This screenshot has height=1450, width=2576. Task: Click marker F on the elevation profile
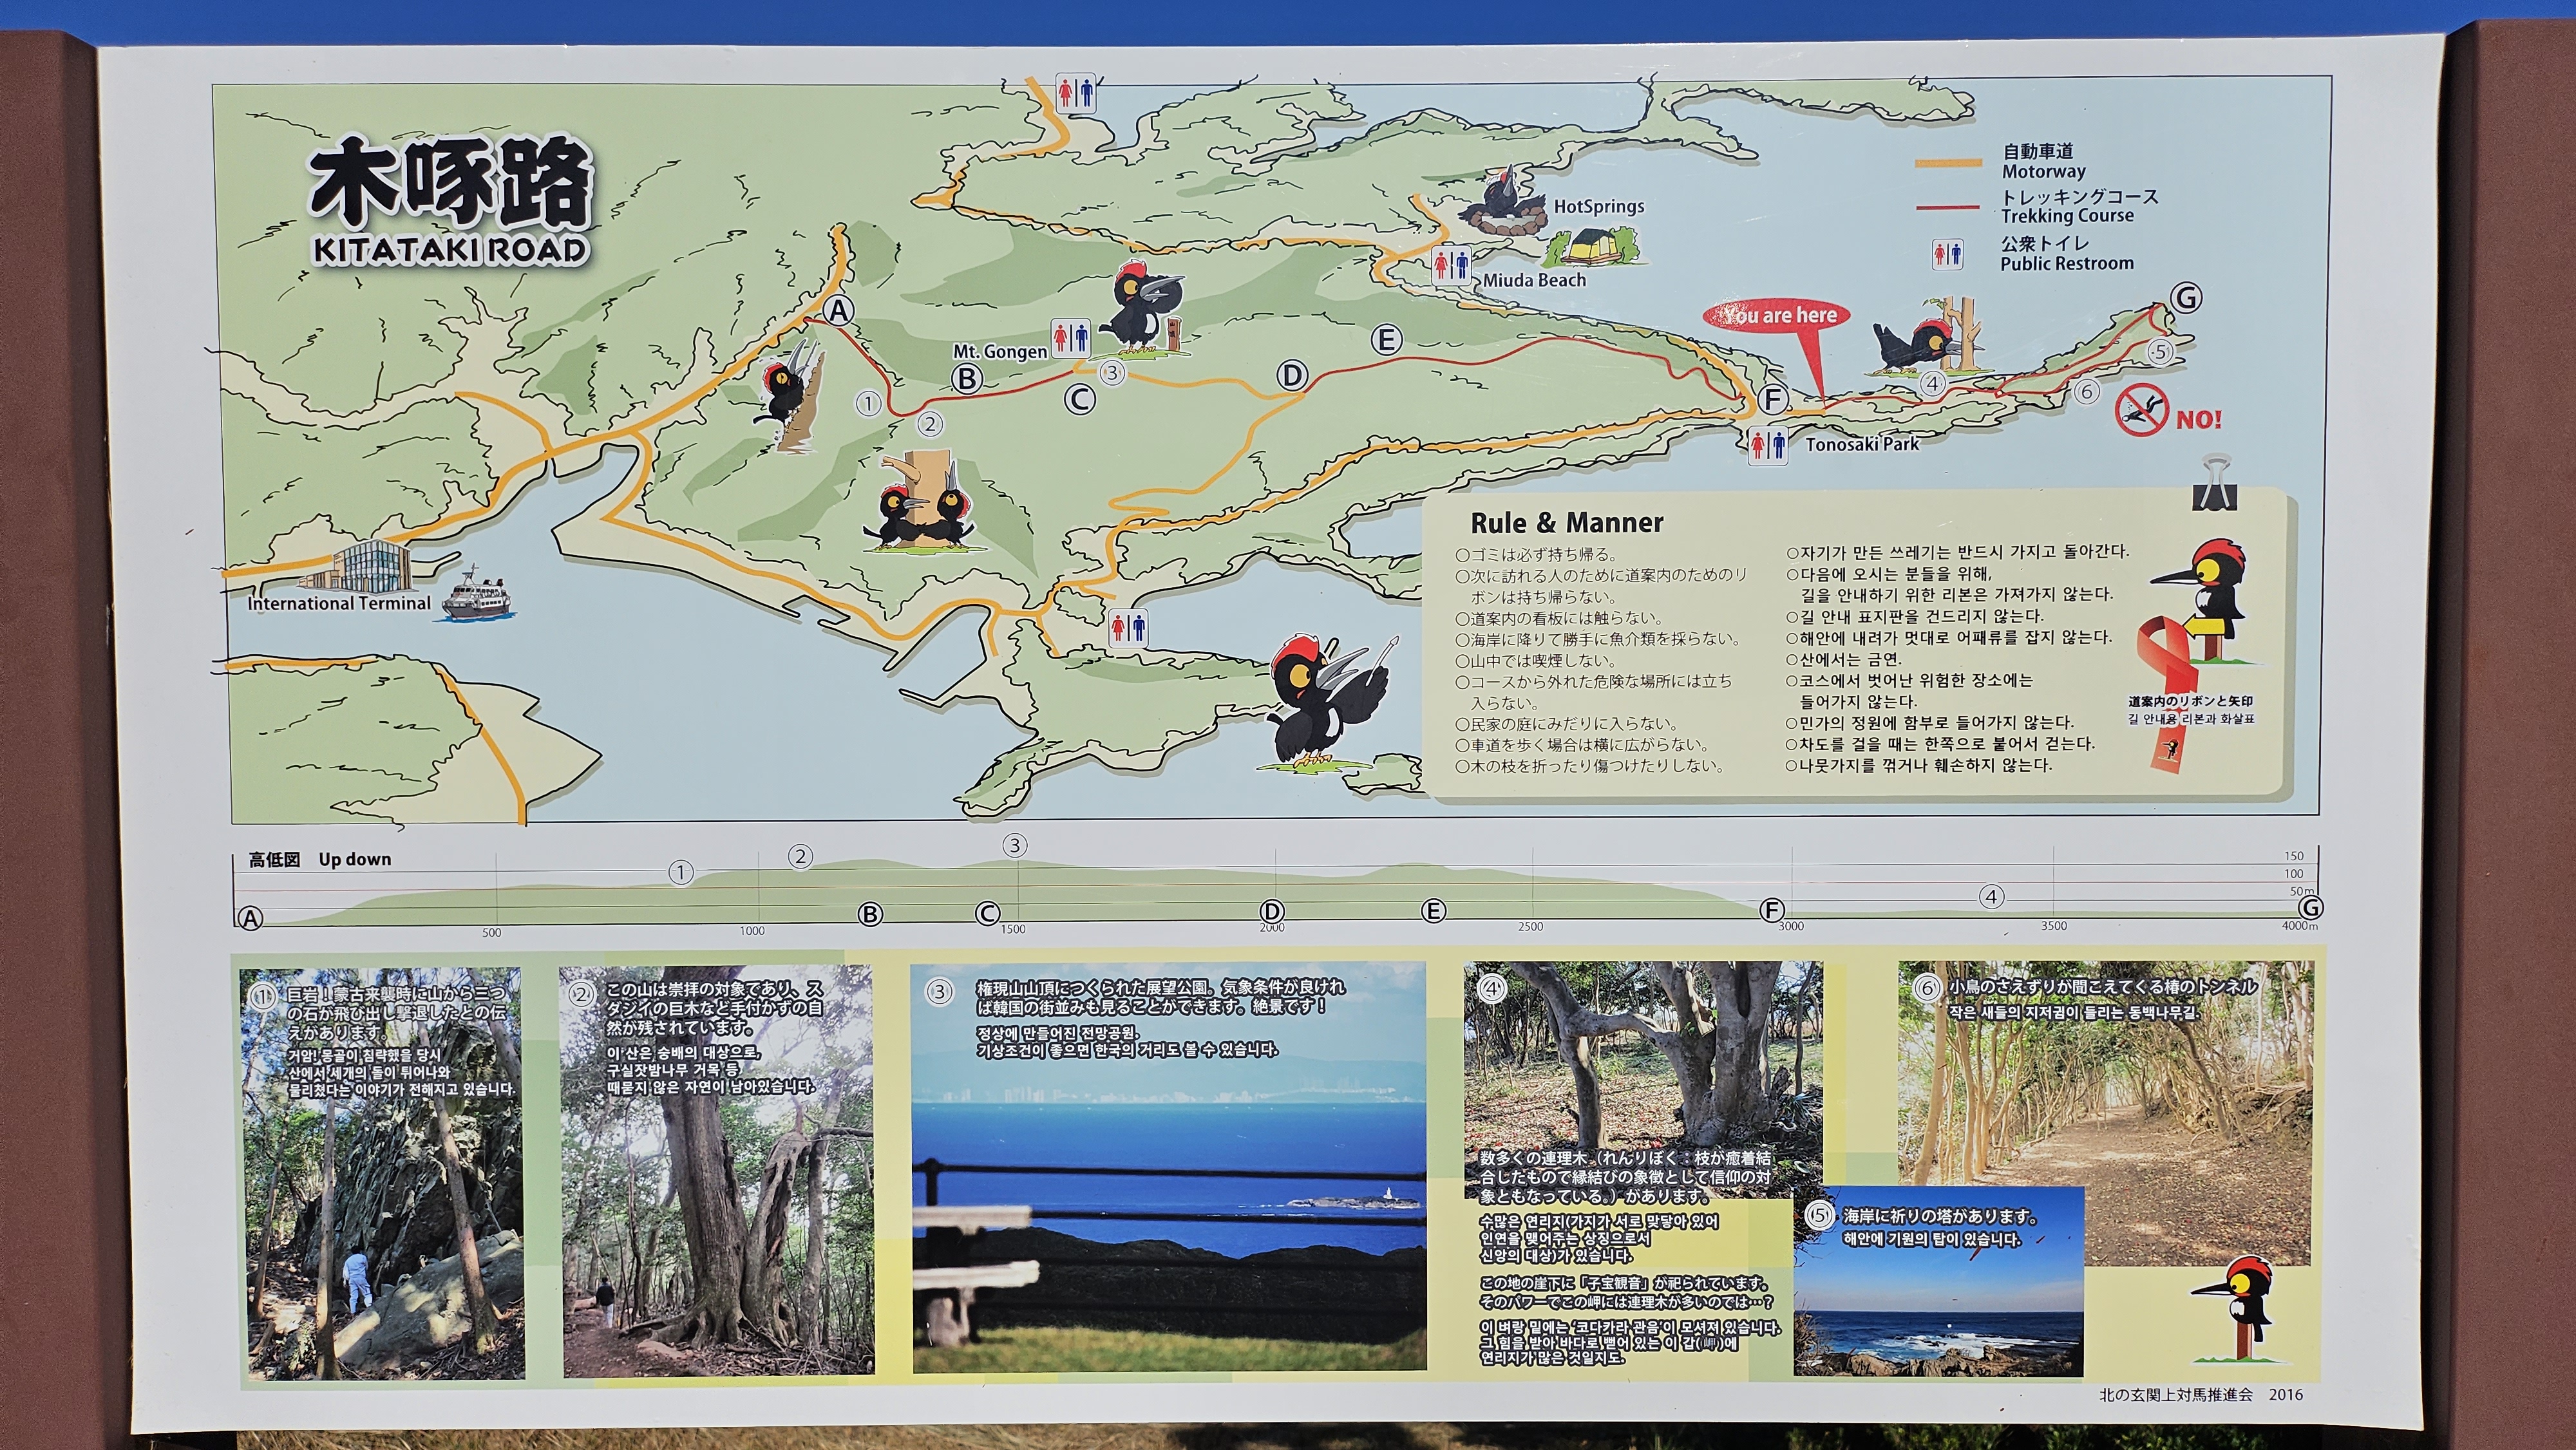[x=1772, y=910]
